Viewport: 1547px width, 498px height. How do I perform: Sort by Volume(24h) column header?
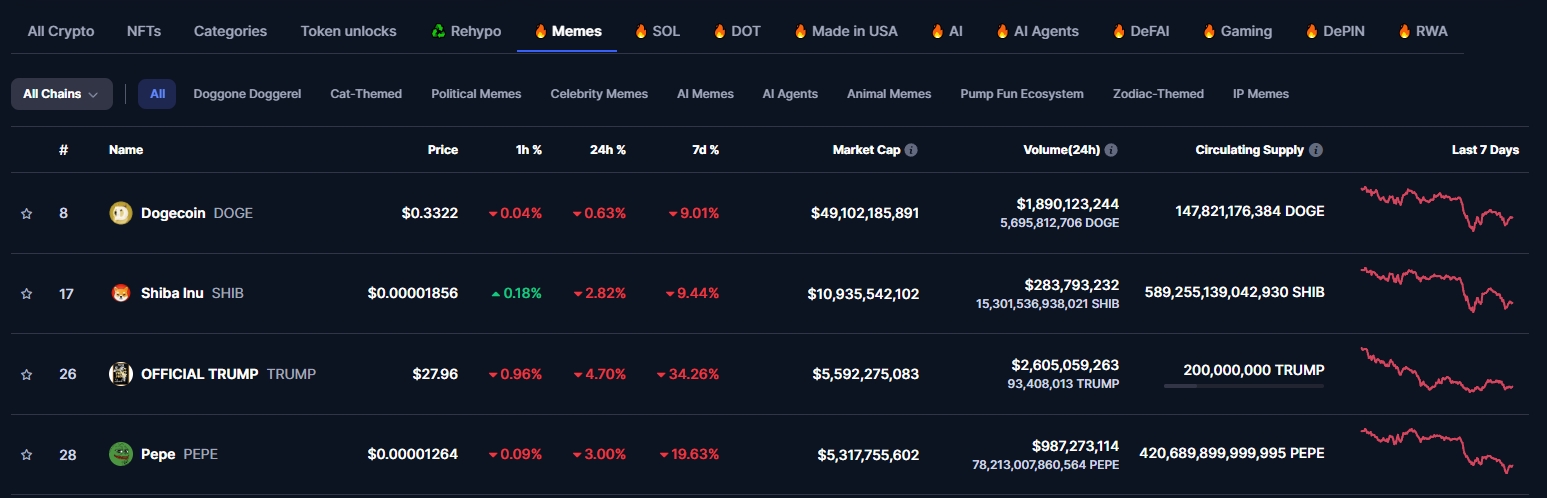[1061, 150]
